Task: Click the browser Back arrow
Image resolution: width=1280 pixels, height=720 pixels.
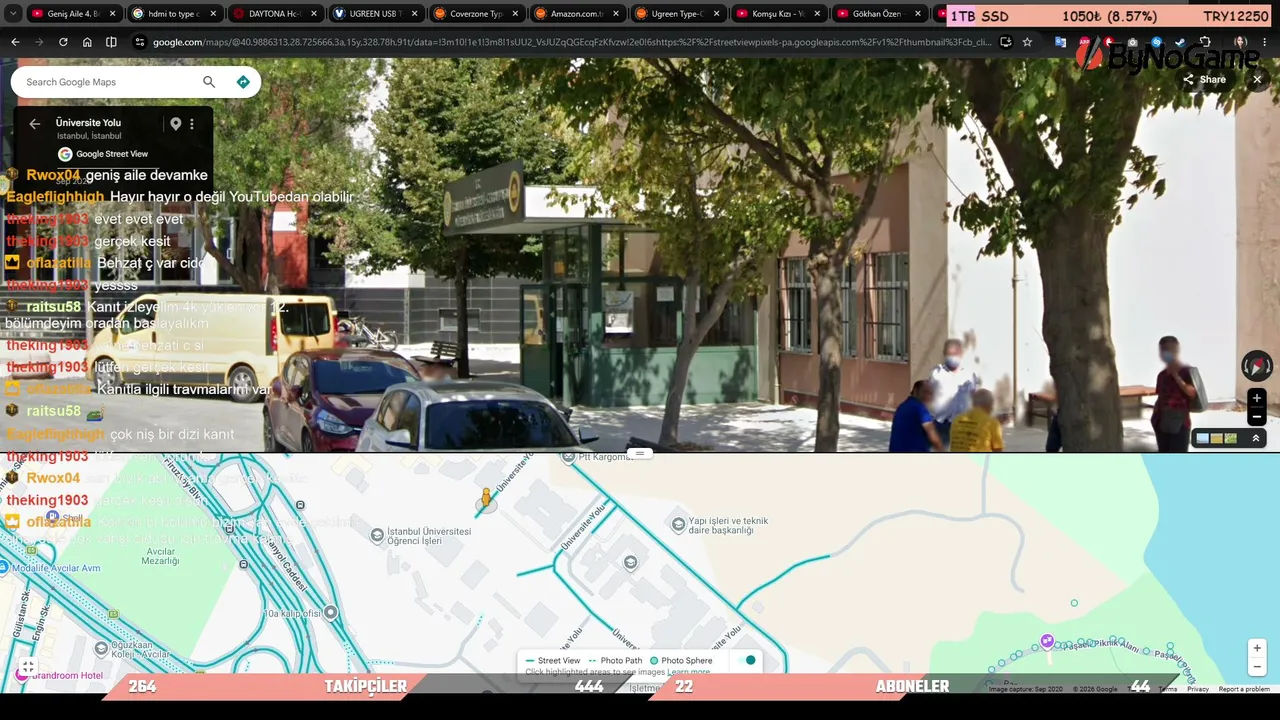Action: tap(15, 42)
